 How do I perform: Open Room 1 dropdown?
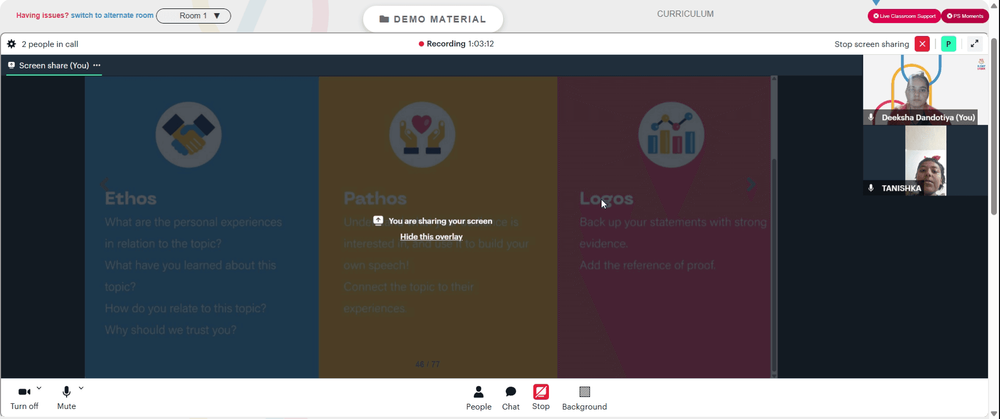(193, 16)
